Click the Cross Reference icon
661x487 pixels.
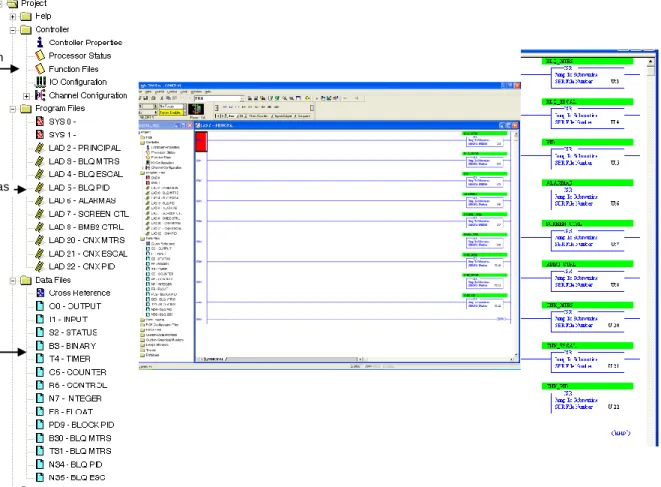pos(40,293)
